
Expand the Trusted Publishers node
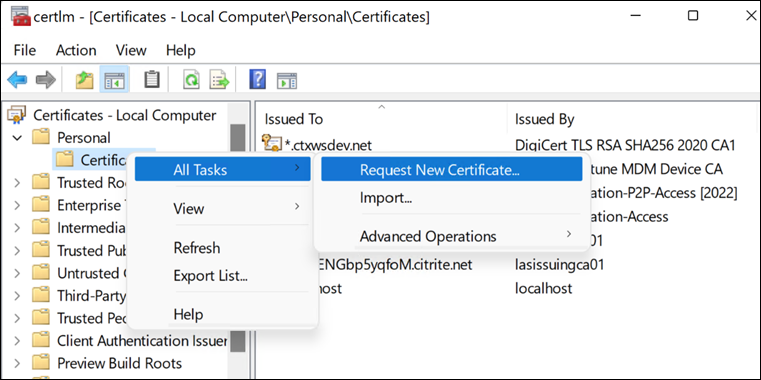(17, 251)
